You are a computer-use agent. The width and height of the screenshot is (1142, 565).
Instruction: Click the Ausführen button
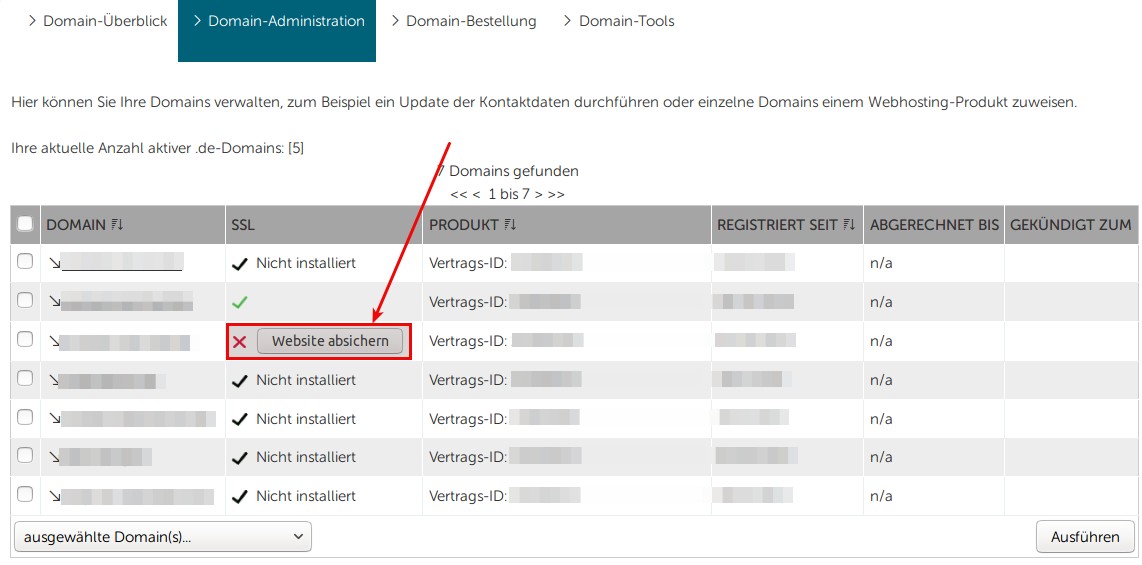[x=1085, y=537]
